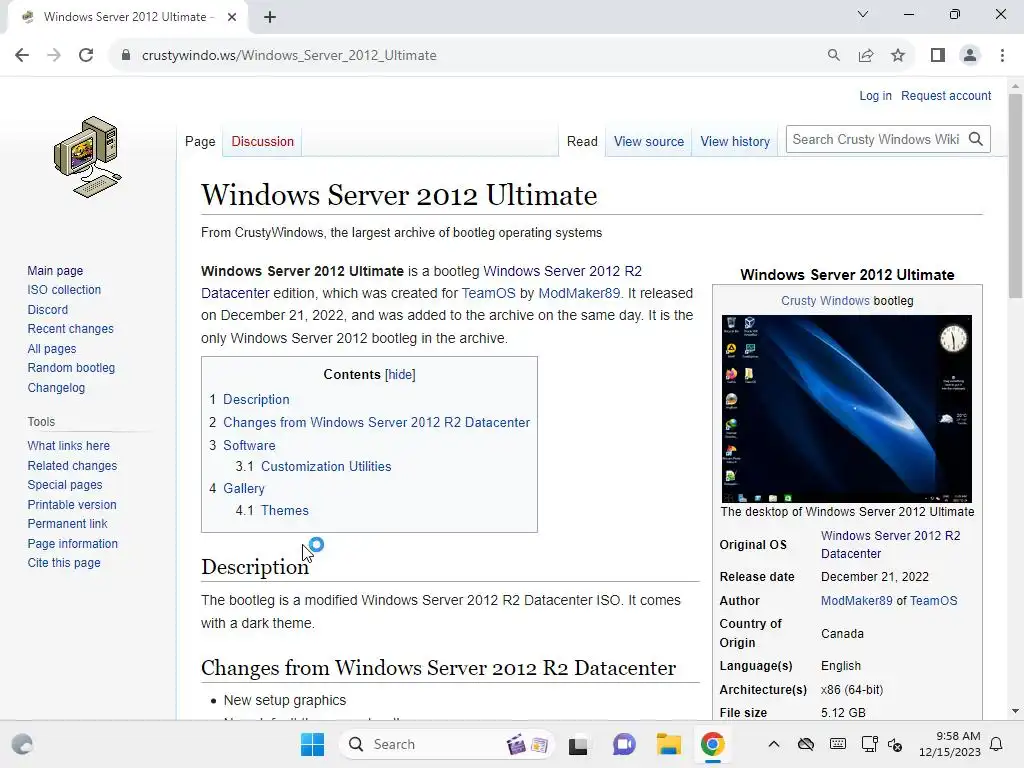Open File Explorer from the taskbar
This screenshot has width=1024, height=768.
(669, 744)
